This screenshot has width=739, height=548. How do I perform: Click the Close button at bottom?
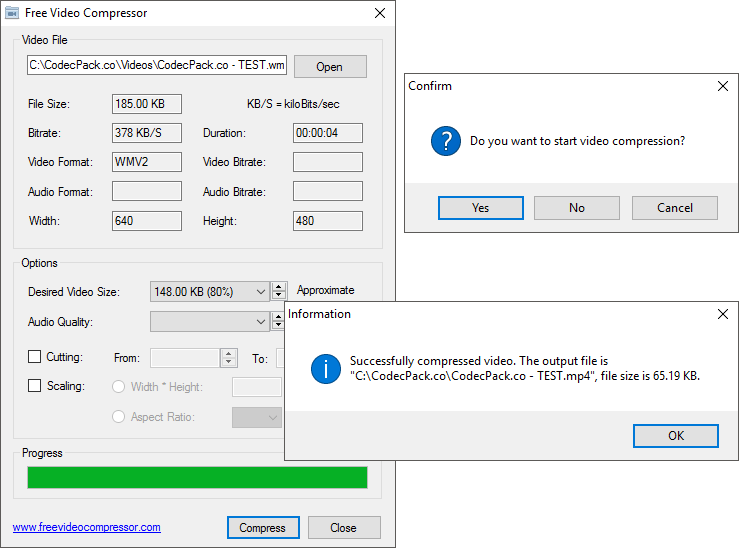(x=344, y=527)
